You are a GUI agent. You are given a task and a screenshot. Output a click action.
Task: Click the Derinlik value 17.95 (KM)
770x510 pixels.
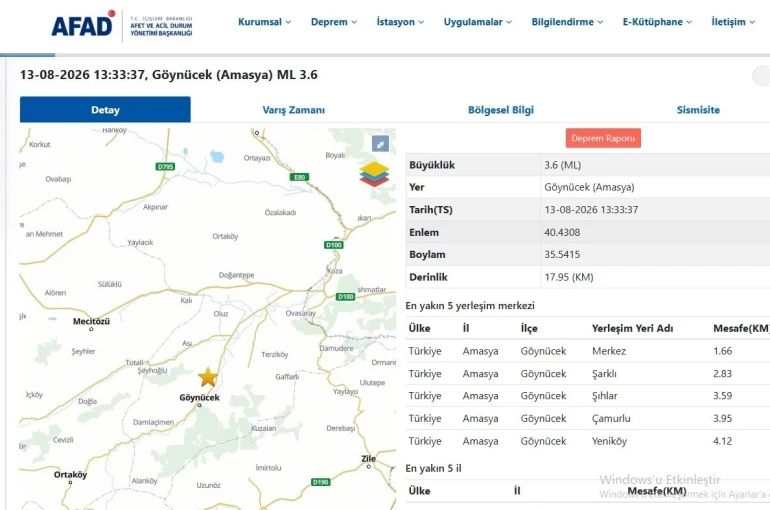569,277
